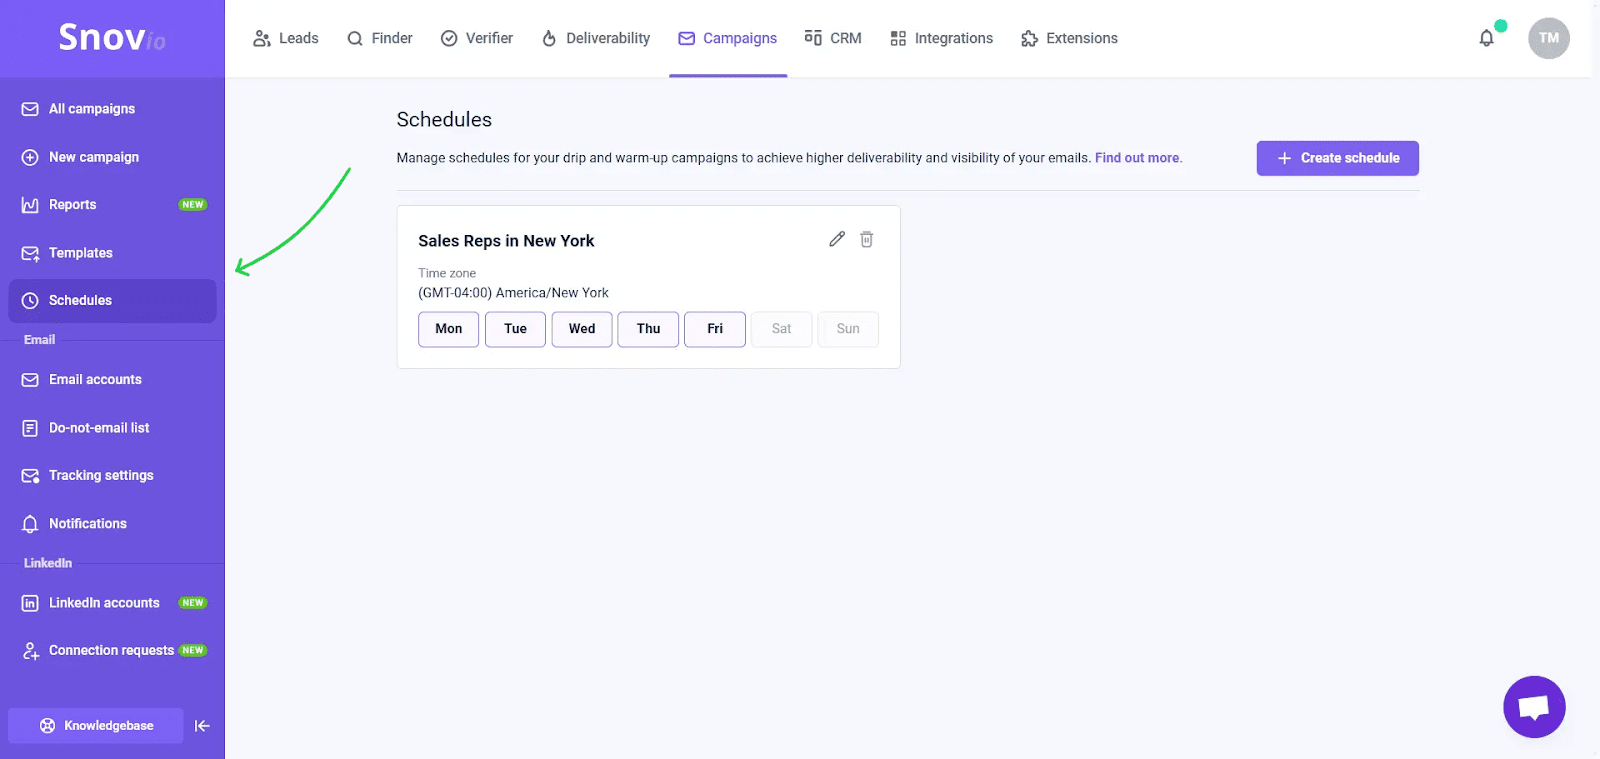Toggle Monday in the schedule

(448, 329)
